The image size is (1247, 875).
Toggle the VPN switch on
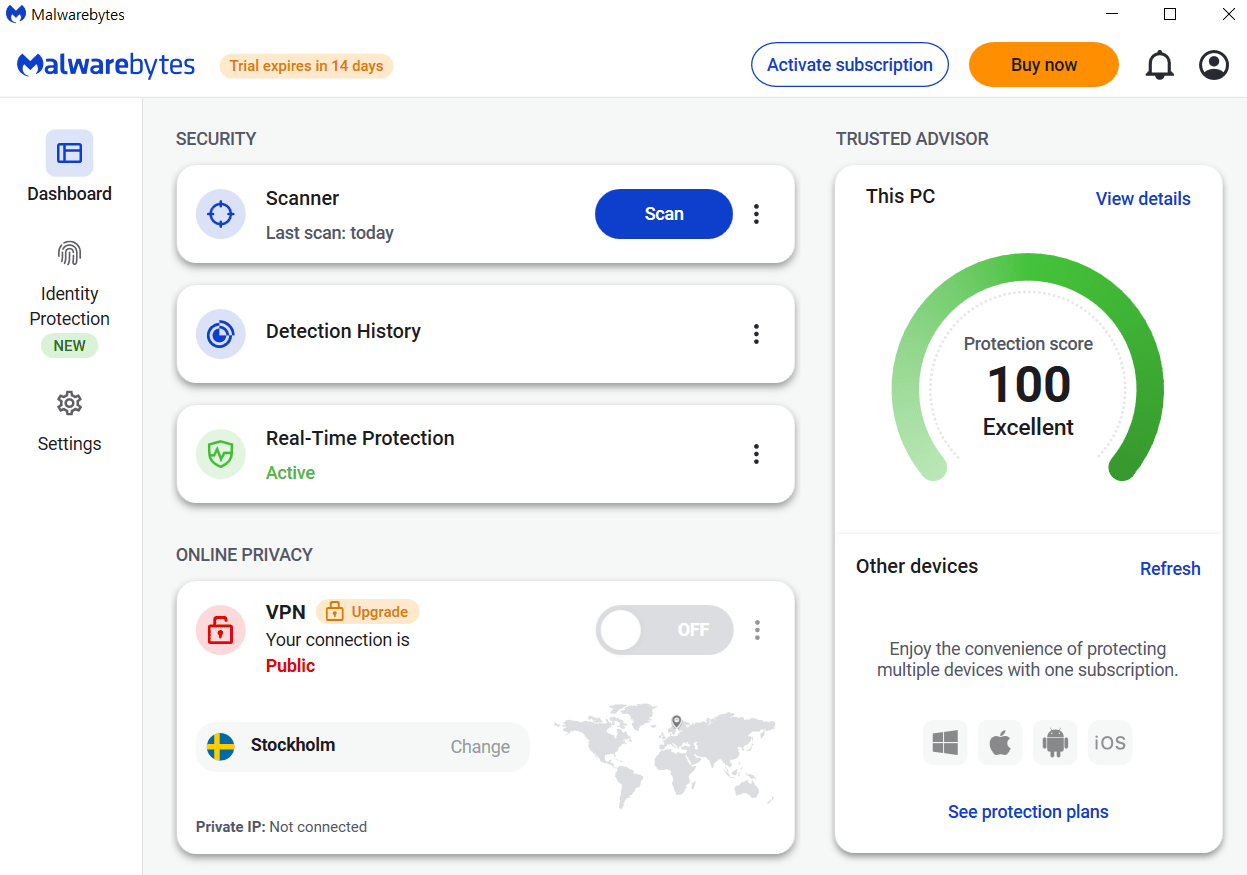click(664, 630)
